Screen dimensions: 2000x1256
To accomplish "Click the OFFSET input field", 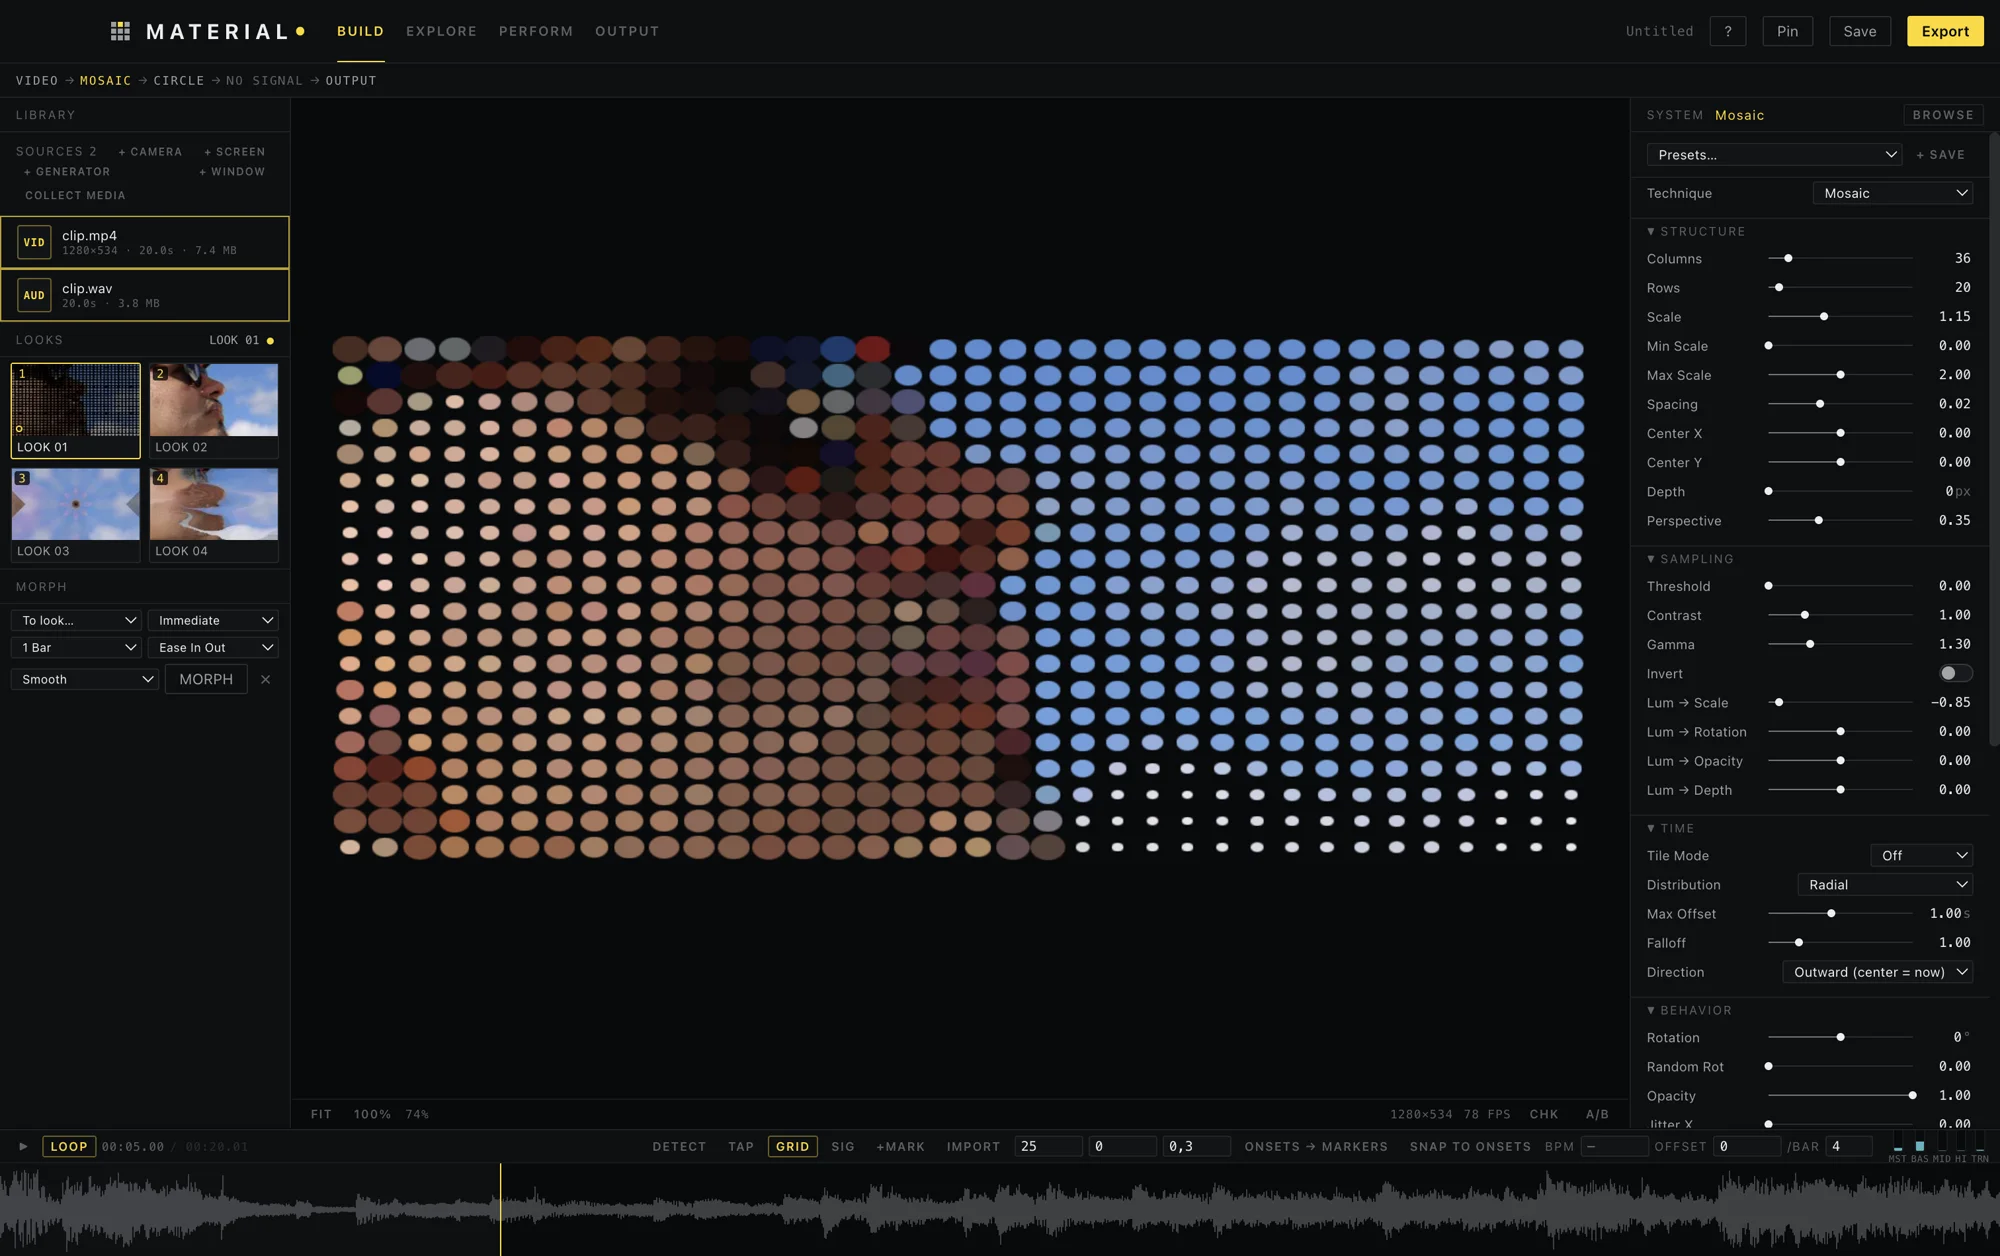I will click(1745, 1146).
